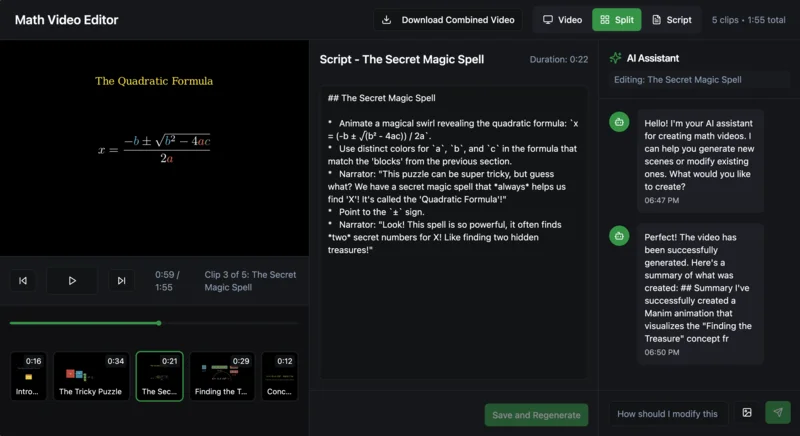800x436 pixels.
Task: Select the Conclusion clip thumbnail
Action: (x=280, y=377)
